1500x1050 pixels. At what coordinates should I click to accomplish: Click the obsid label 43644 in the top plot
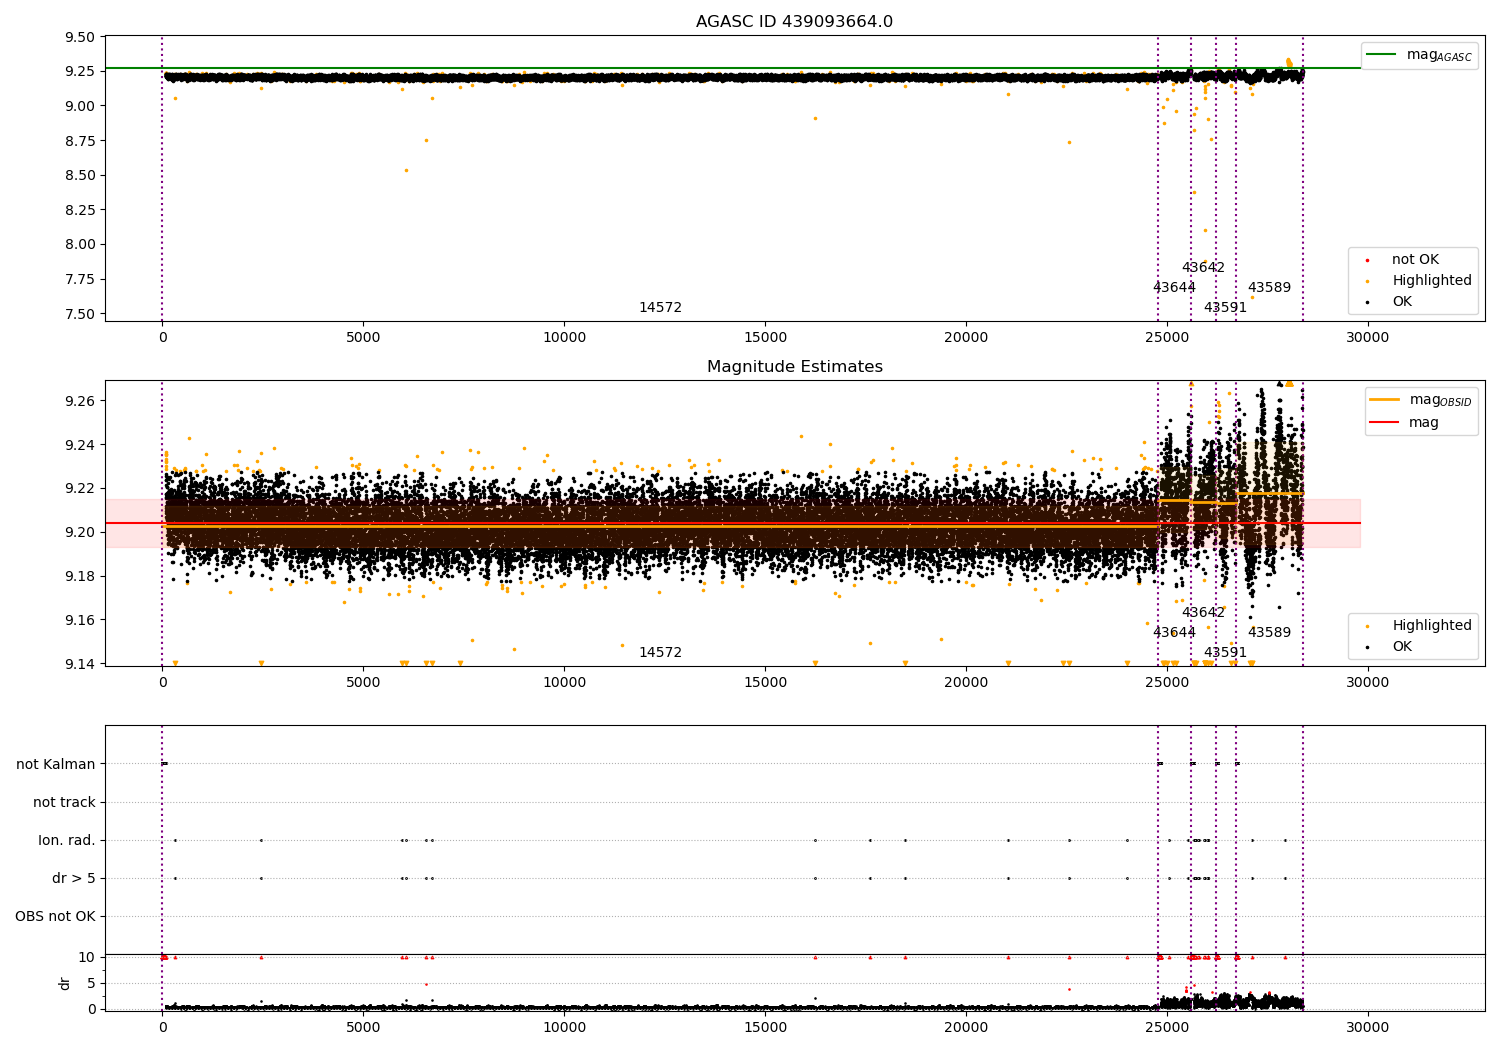pos(1174,288)
